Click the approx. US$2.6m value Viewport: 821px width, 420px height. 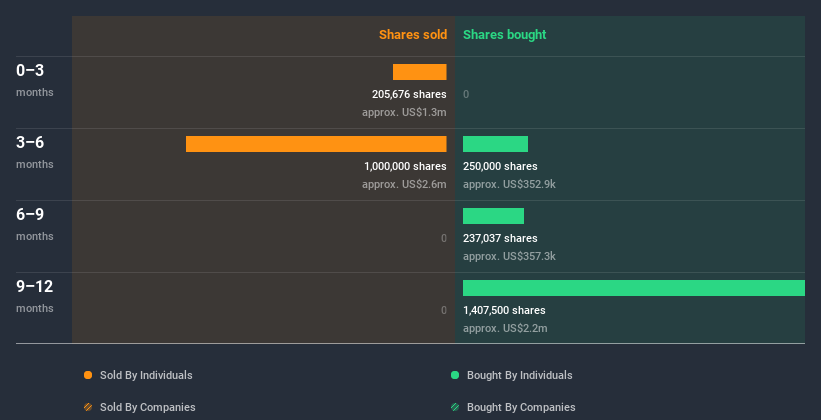(404, 184)
